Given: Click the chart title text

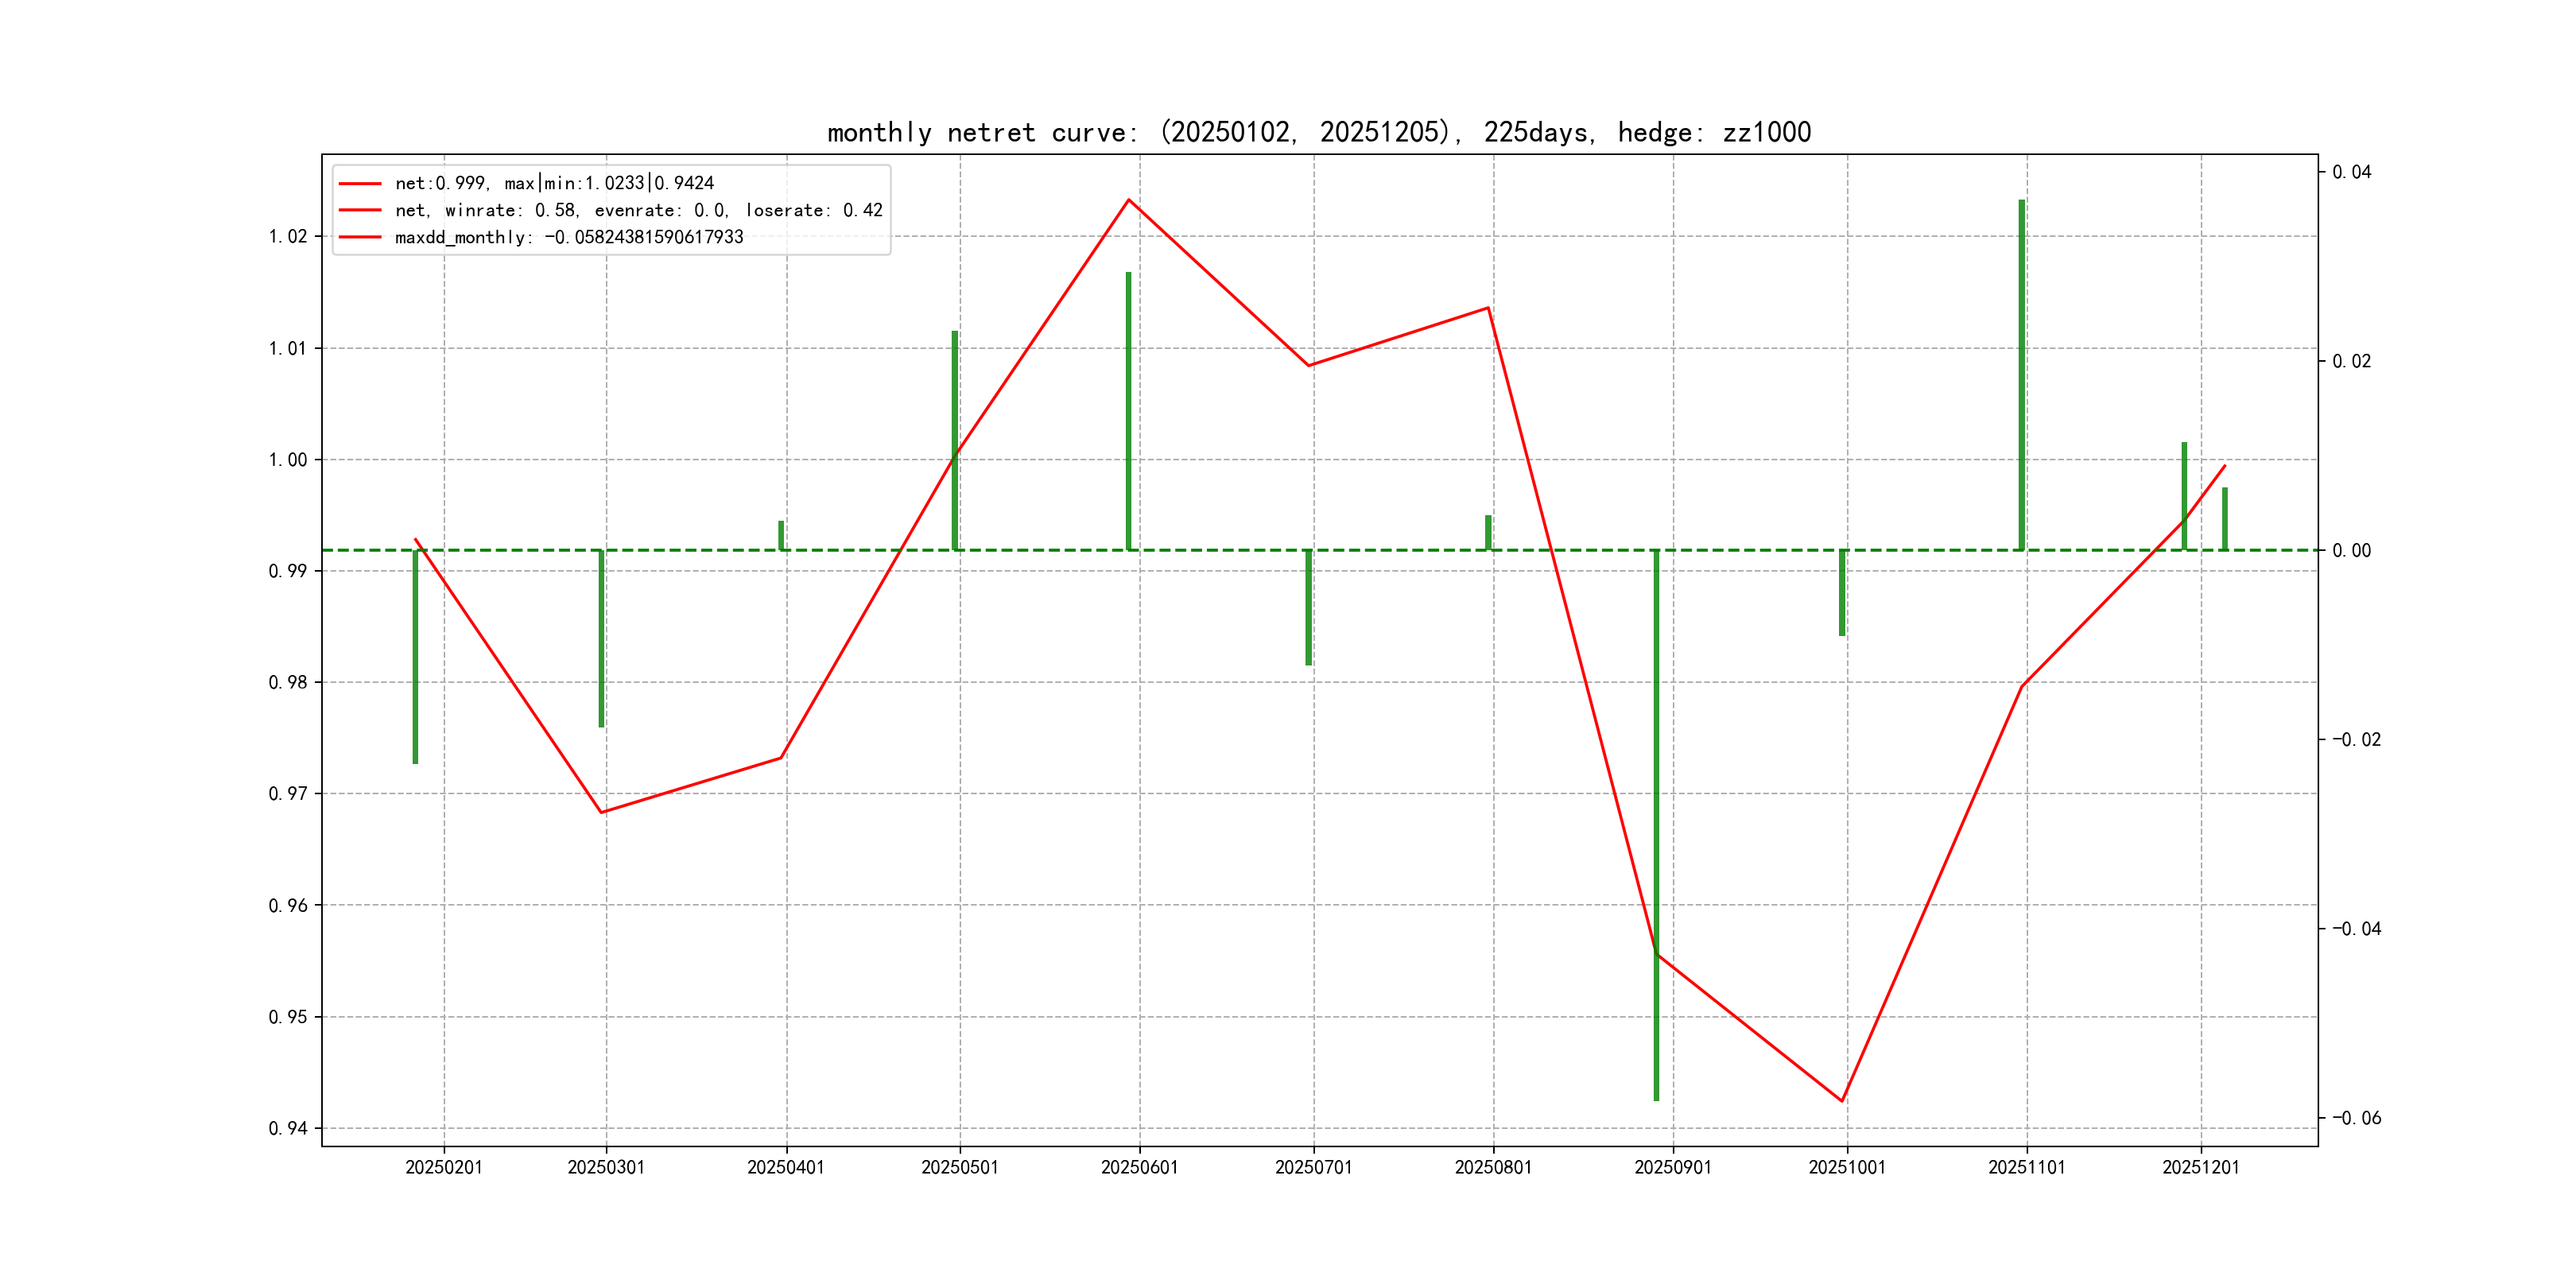Looking at the screenshot, I should point(1318,132).
